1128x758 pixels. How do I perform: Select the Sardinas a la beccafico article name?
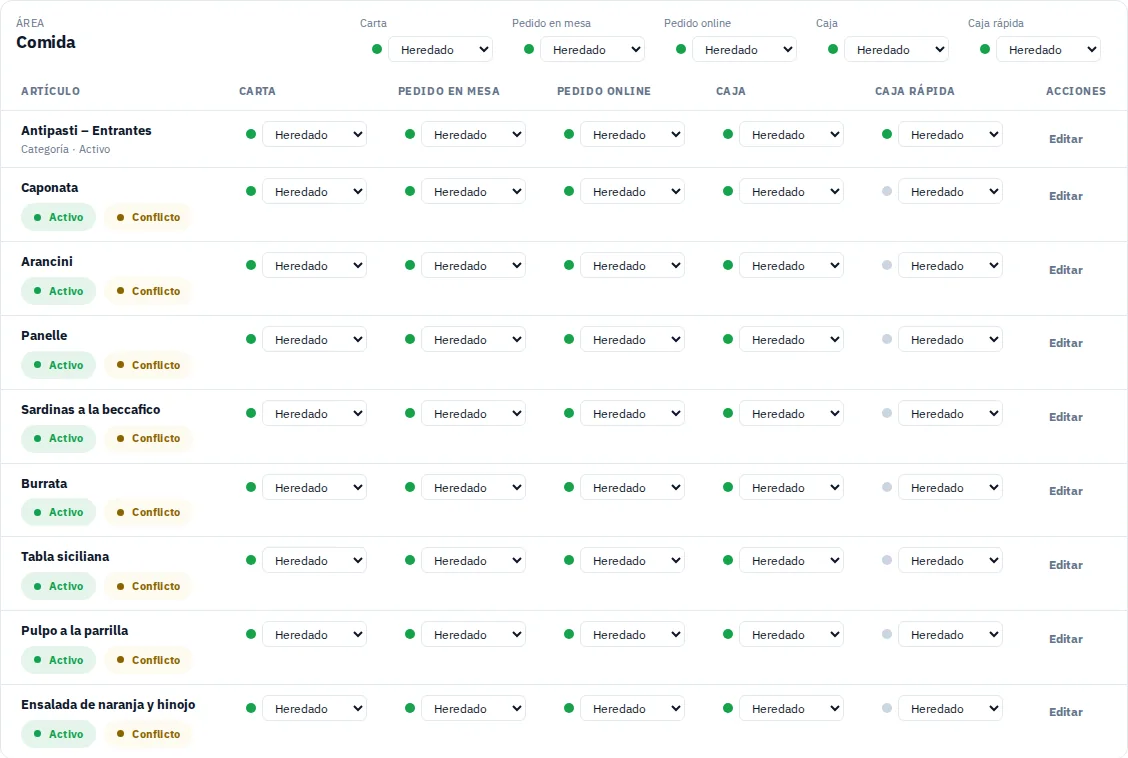(x=91, y=409)
